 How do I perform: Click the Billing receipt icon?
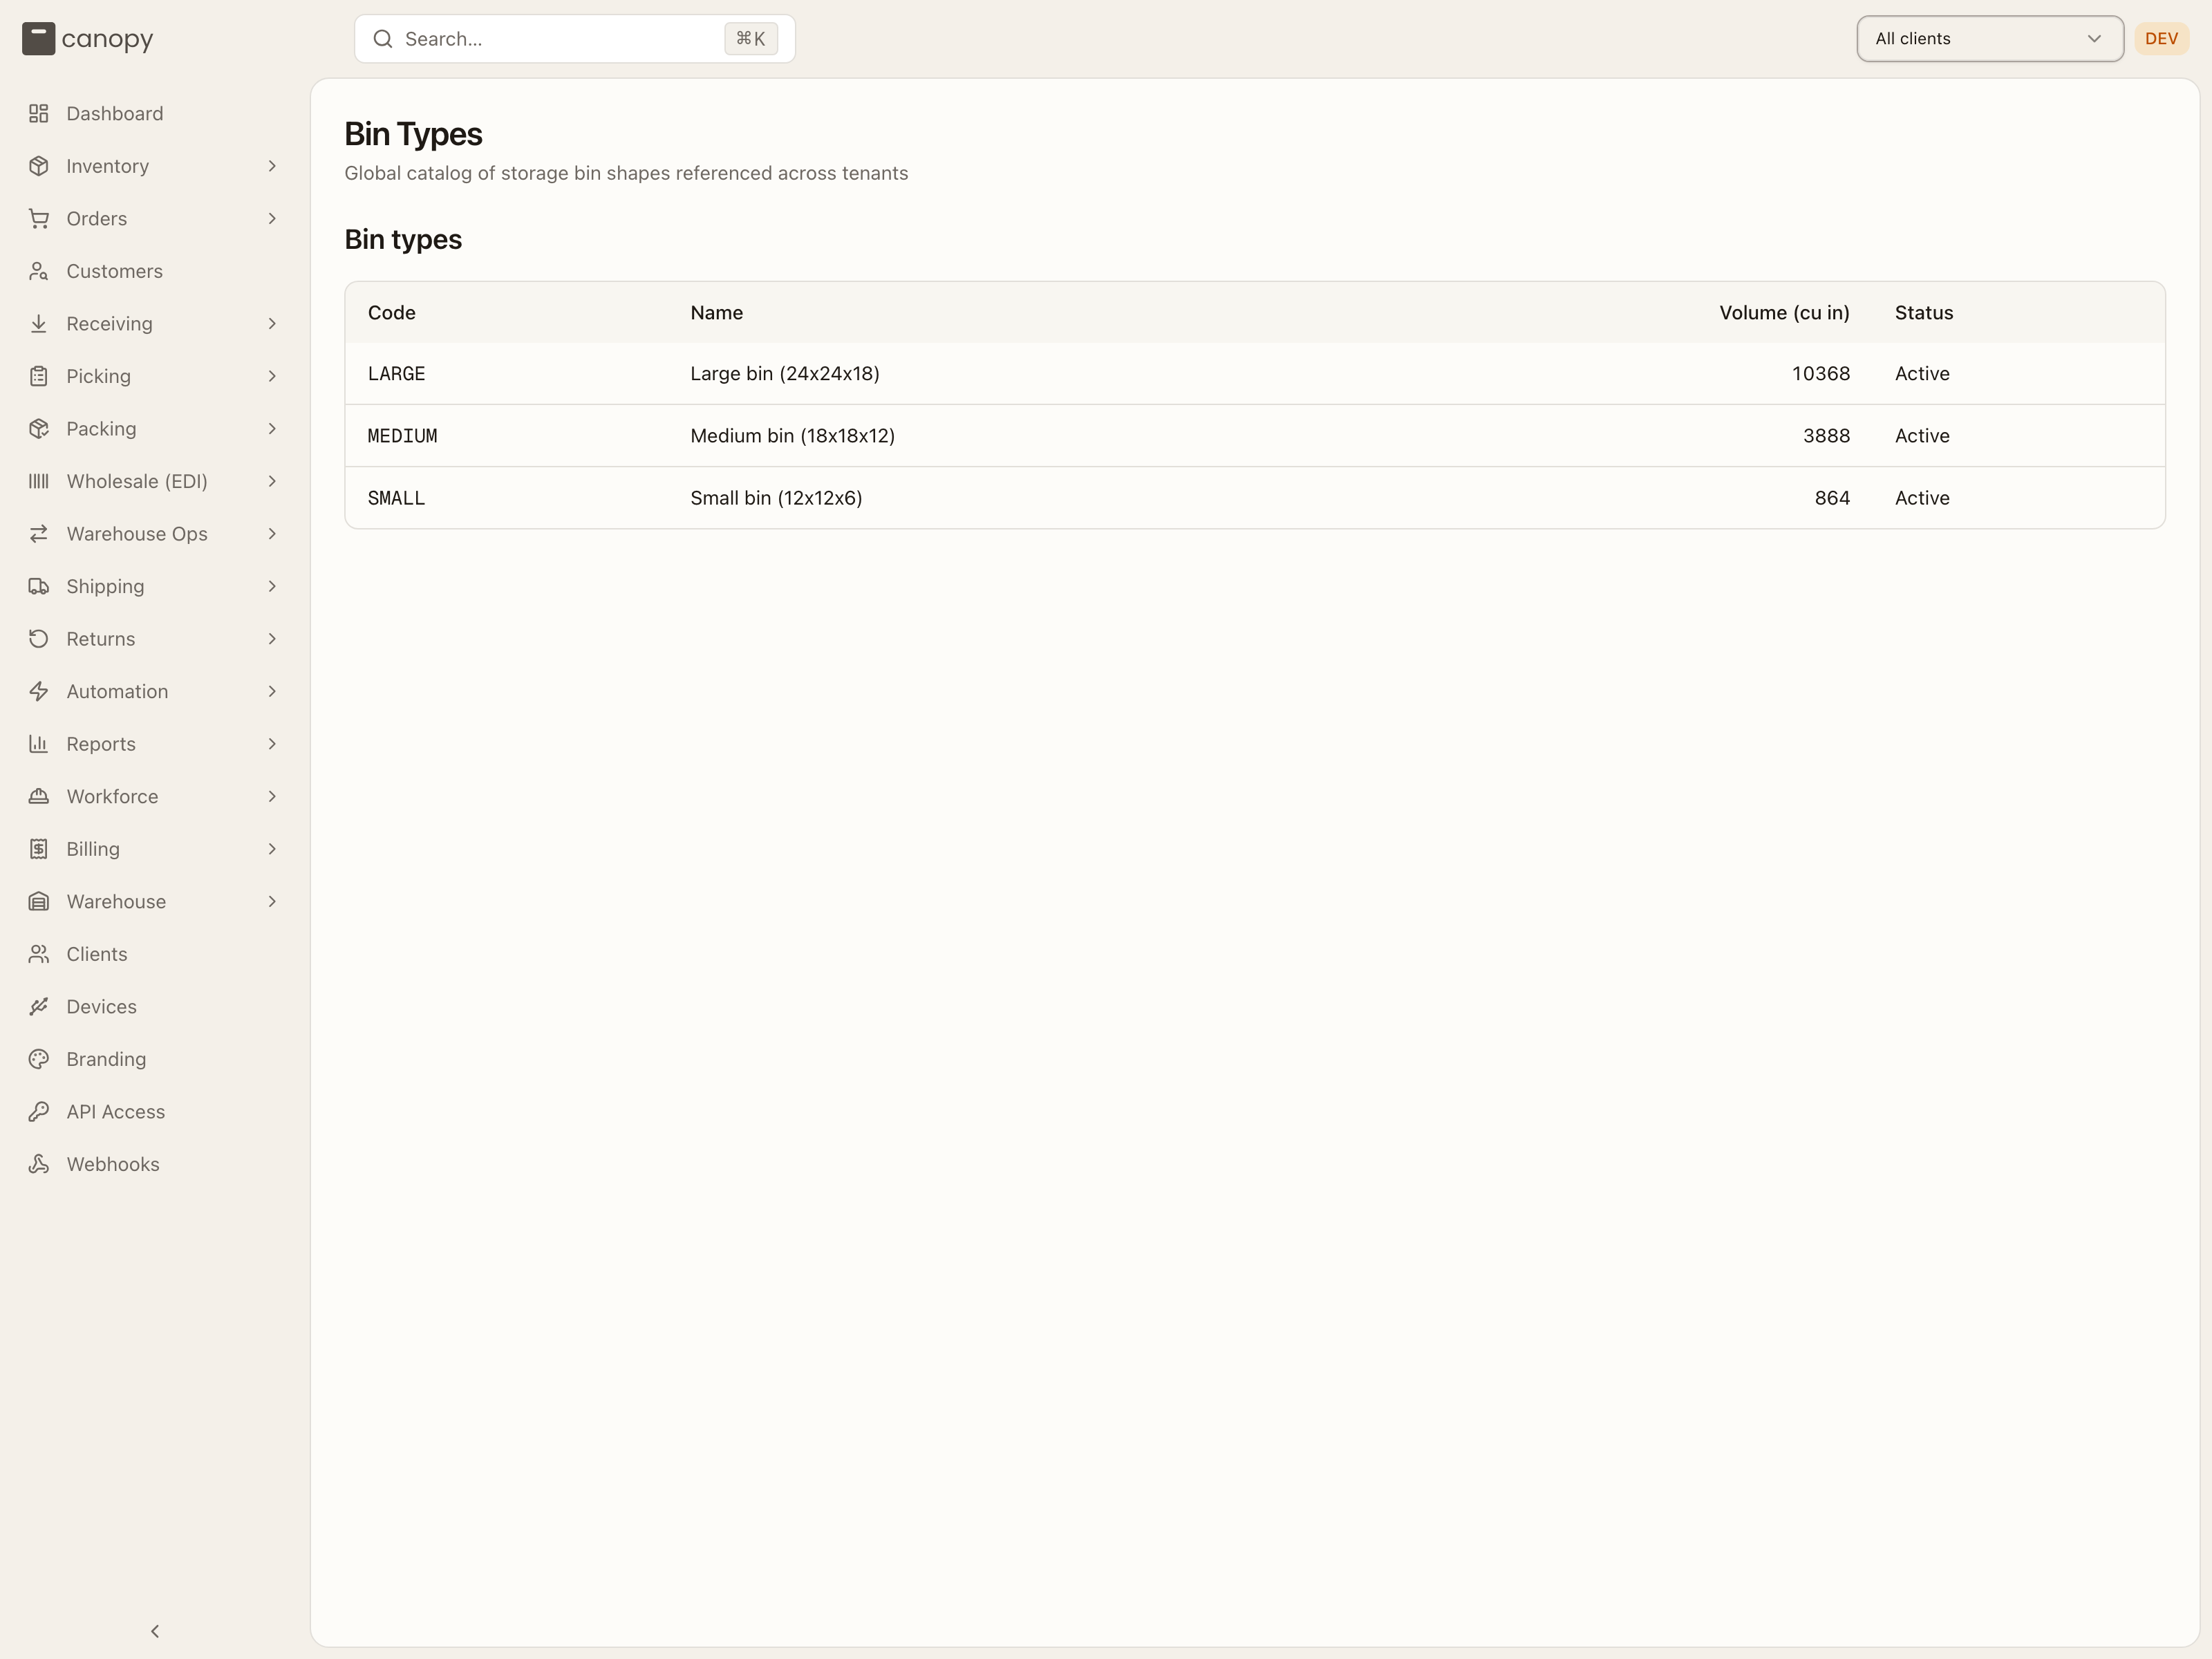click(x=39, y=849)
